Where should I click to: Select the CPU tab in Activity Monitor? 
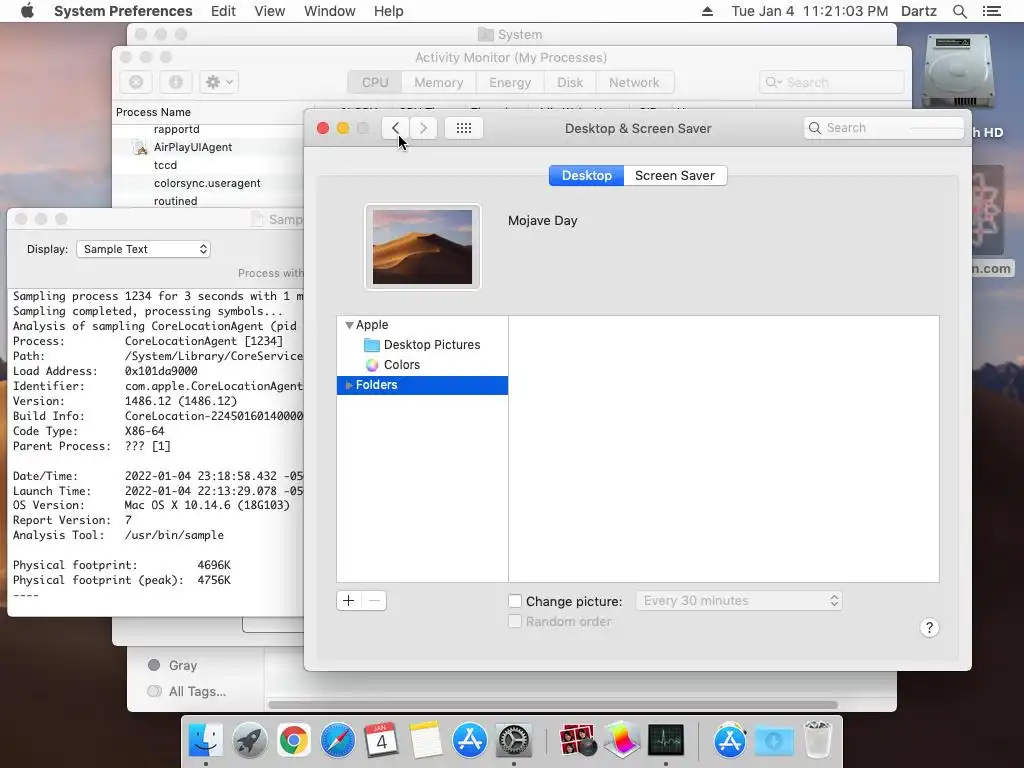coord(375,82)
